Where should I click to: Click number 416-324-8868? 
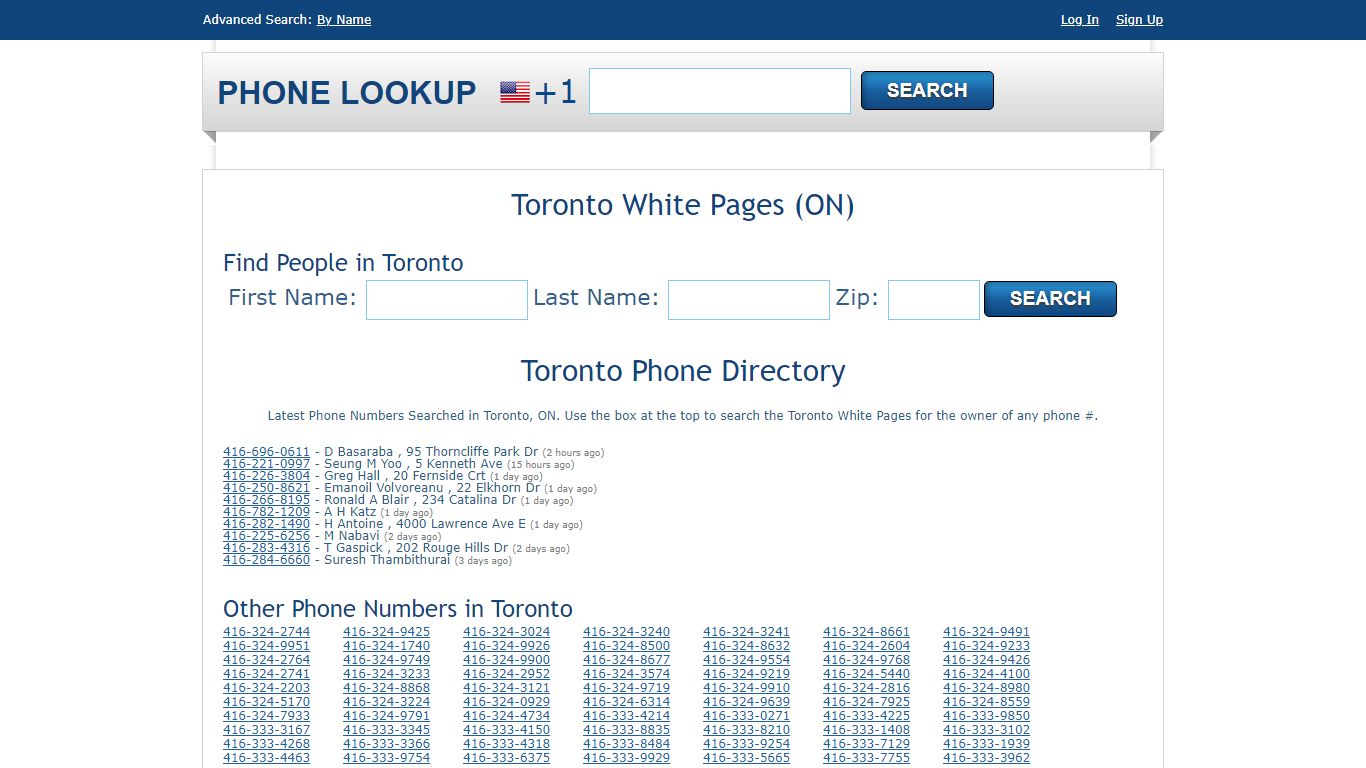[x=387, y=688]
